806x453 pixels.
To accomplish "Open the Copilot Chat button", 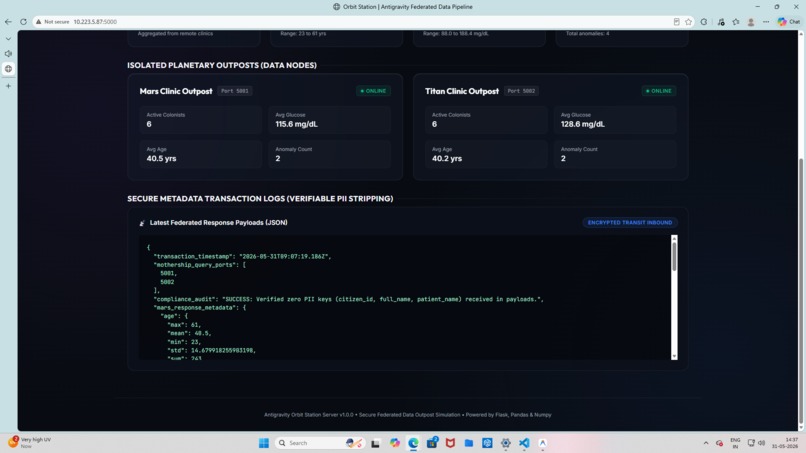I will (x=789, y=22).
